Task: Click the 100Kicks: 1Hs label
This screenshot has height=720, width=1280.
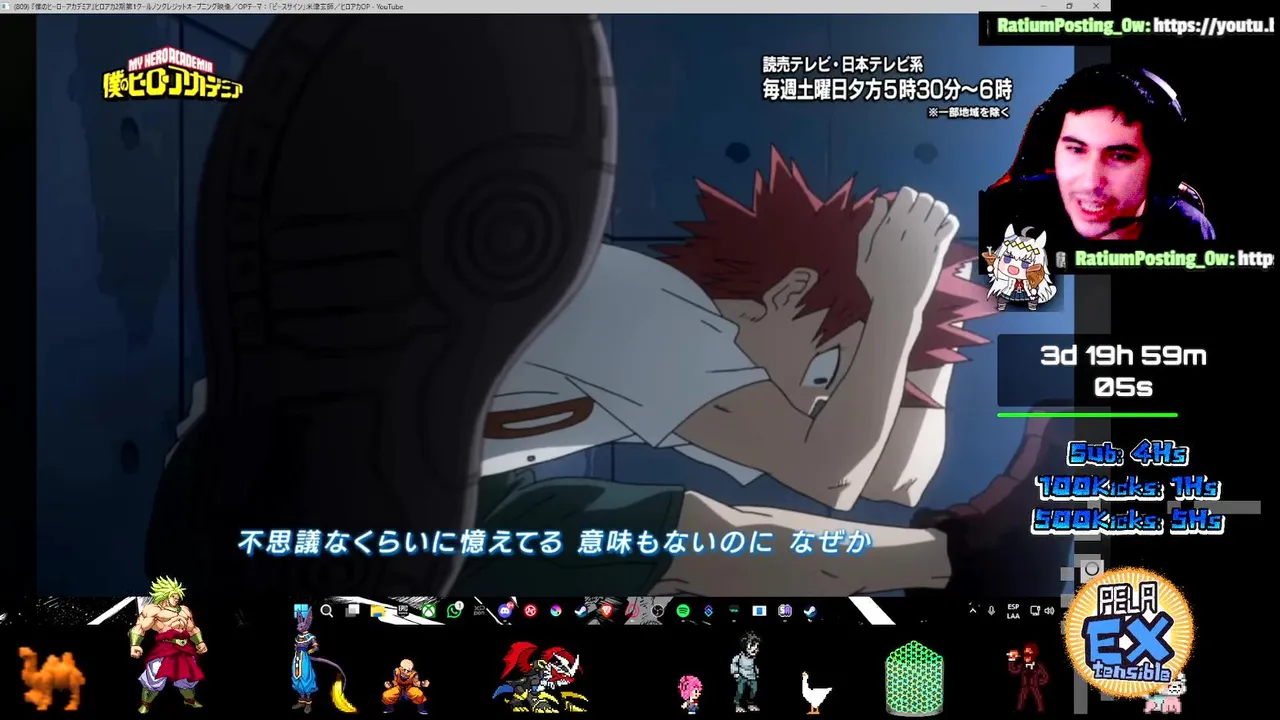Action: click(x=1128, y=487)
